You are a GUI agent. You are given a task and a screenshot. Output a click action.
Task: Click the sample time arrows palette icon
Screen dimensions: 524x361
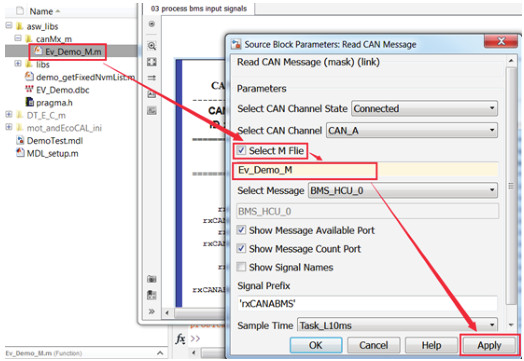(x=152, y=78)
